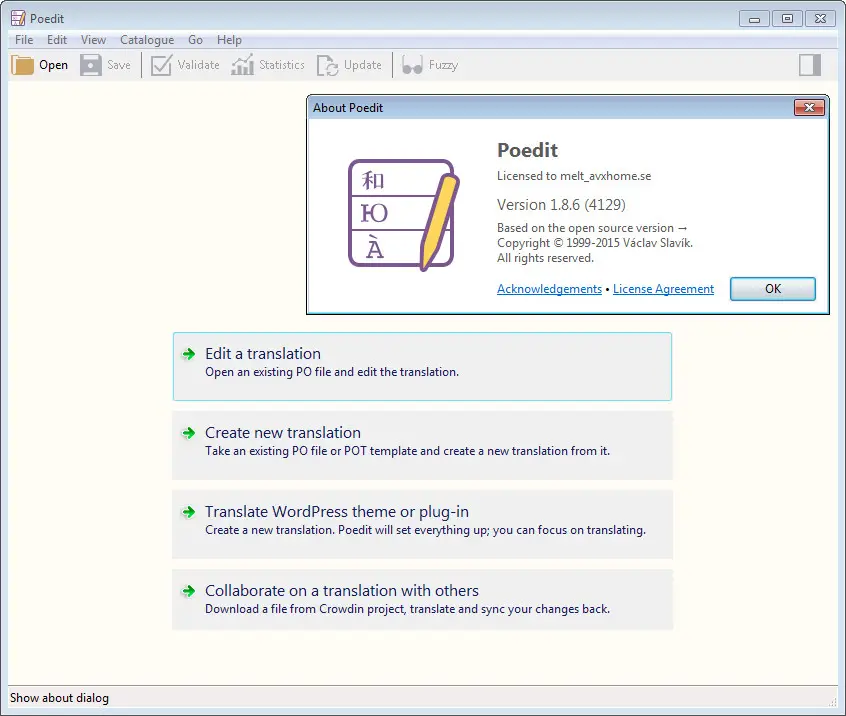Click the Open toolbar label
This screenshot has width=846, height=716.
point(53,65)
